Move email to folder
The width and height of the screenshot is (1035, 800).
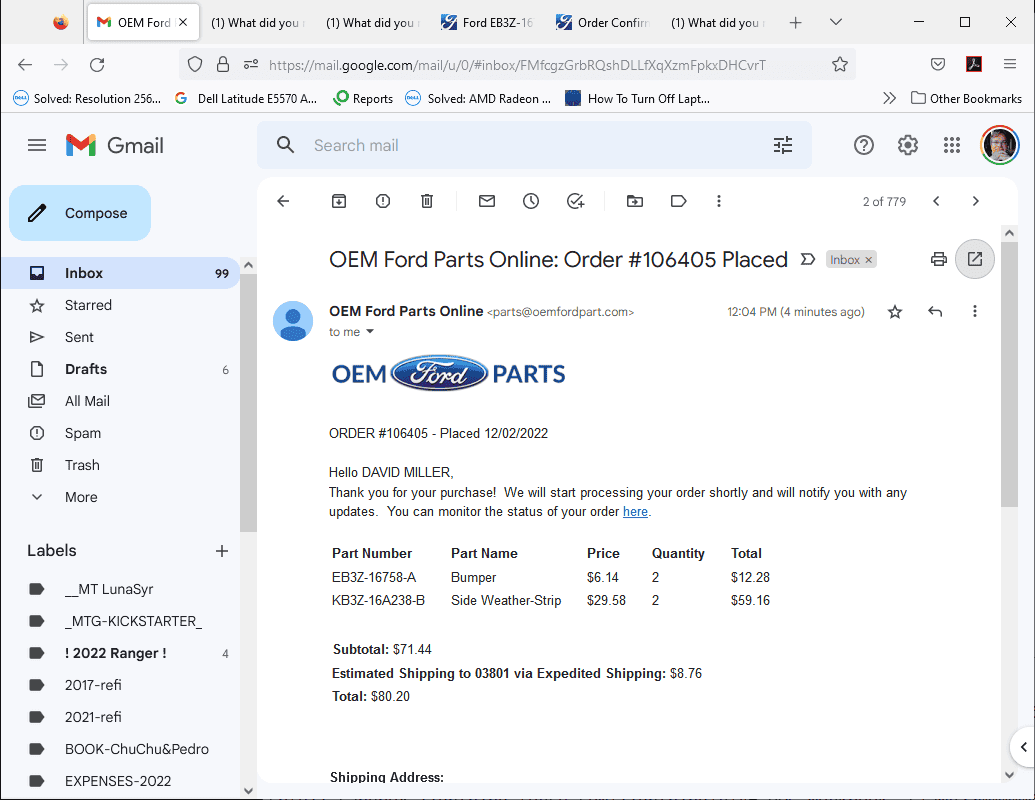click(x=634, y=201)
